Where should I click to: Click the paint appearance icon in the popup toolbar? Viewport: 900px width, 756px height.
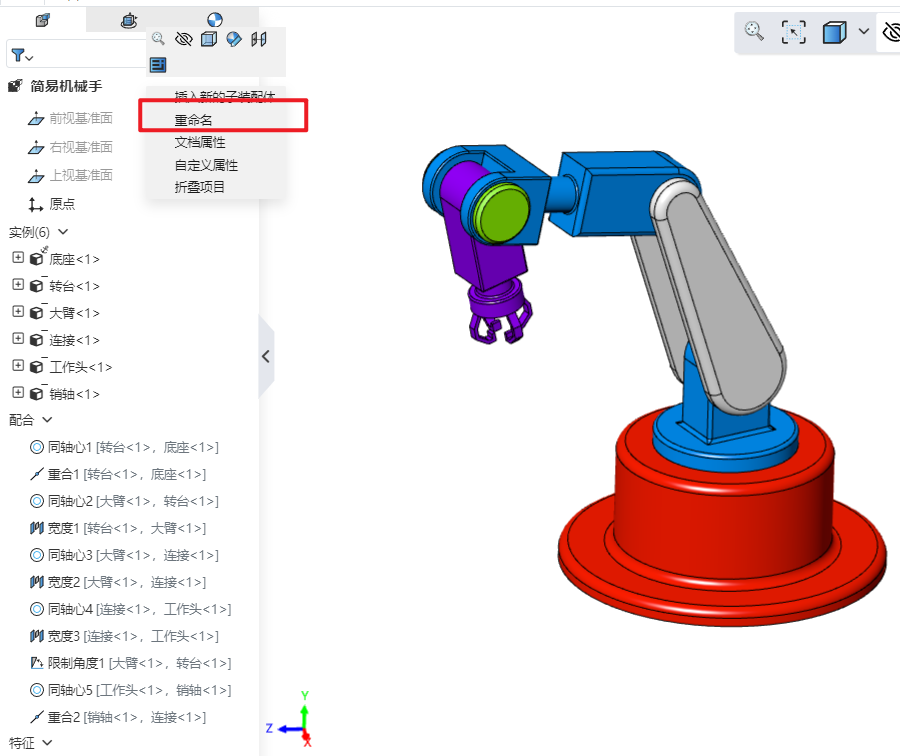pos(234,39)
